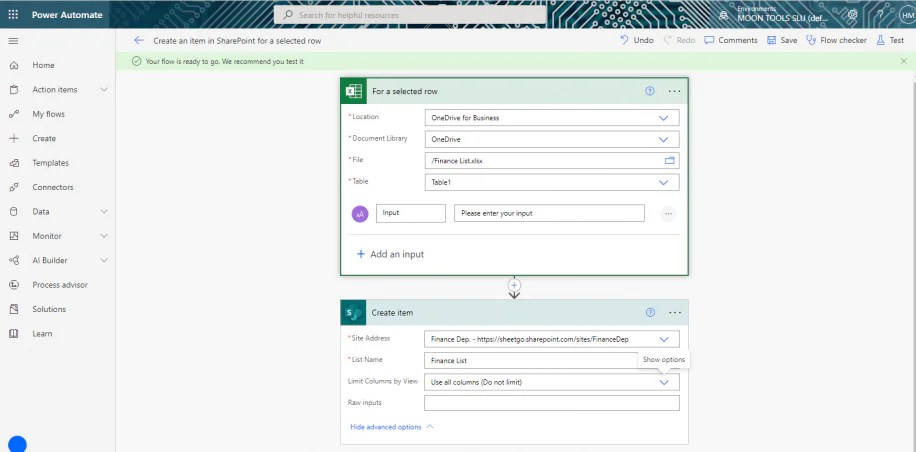Expand the Action items chevron
916x452 pixels.
104,90
